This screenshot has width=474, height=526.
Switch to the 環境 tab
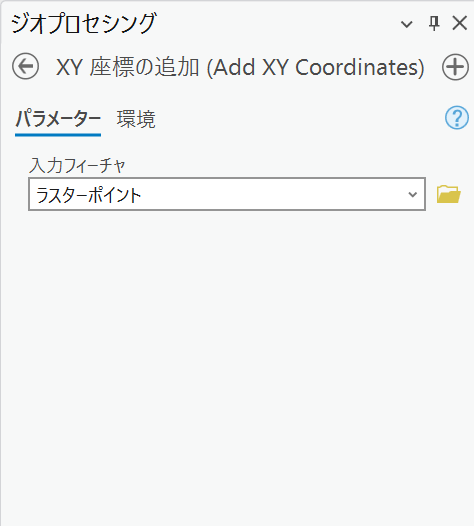pos(136,119)
